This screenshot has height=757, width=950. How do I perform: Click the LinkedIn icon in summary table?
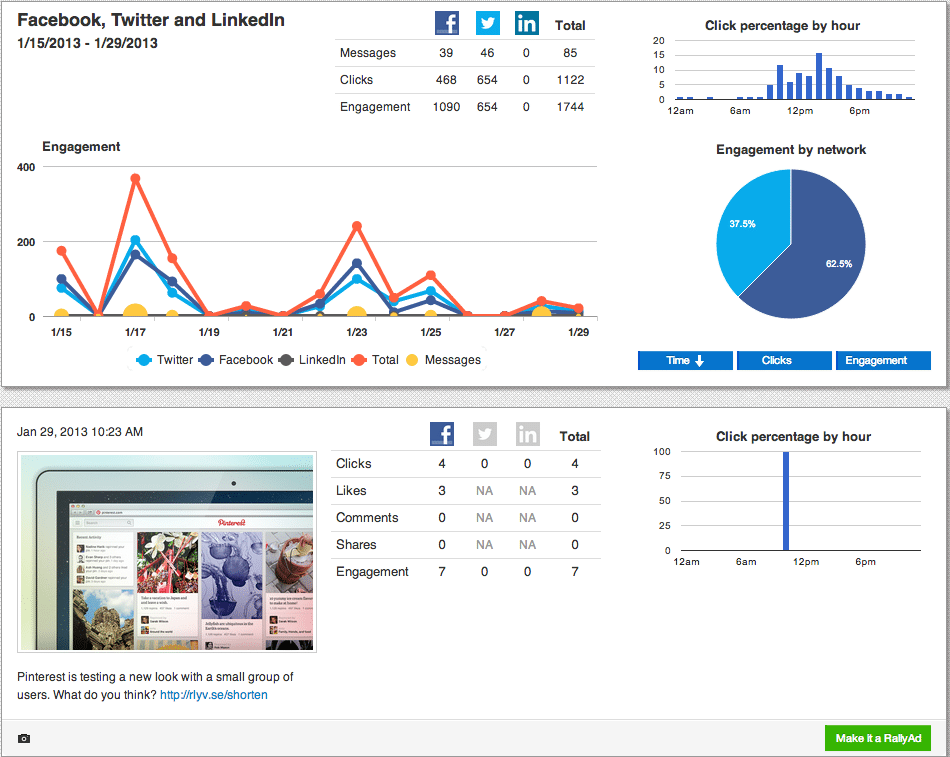526,24
